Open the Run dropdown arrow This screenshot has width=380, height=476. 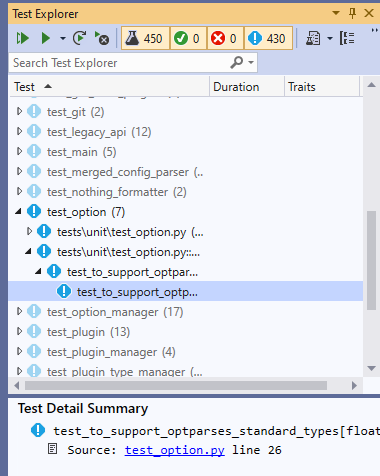coord(63,38)
